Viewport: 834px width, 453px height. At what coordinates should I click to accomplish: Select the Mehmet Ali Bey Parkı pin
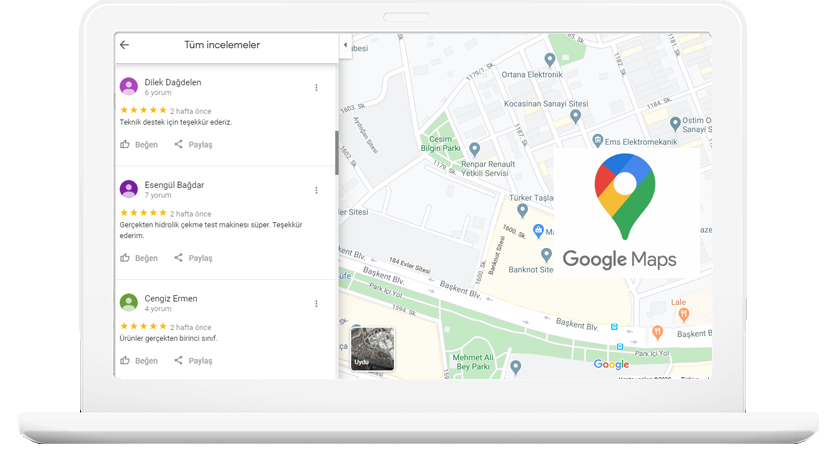point(515,366)
